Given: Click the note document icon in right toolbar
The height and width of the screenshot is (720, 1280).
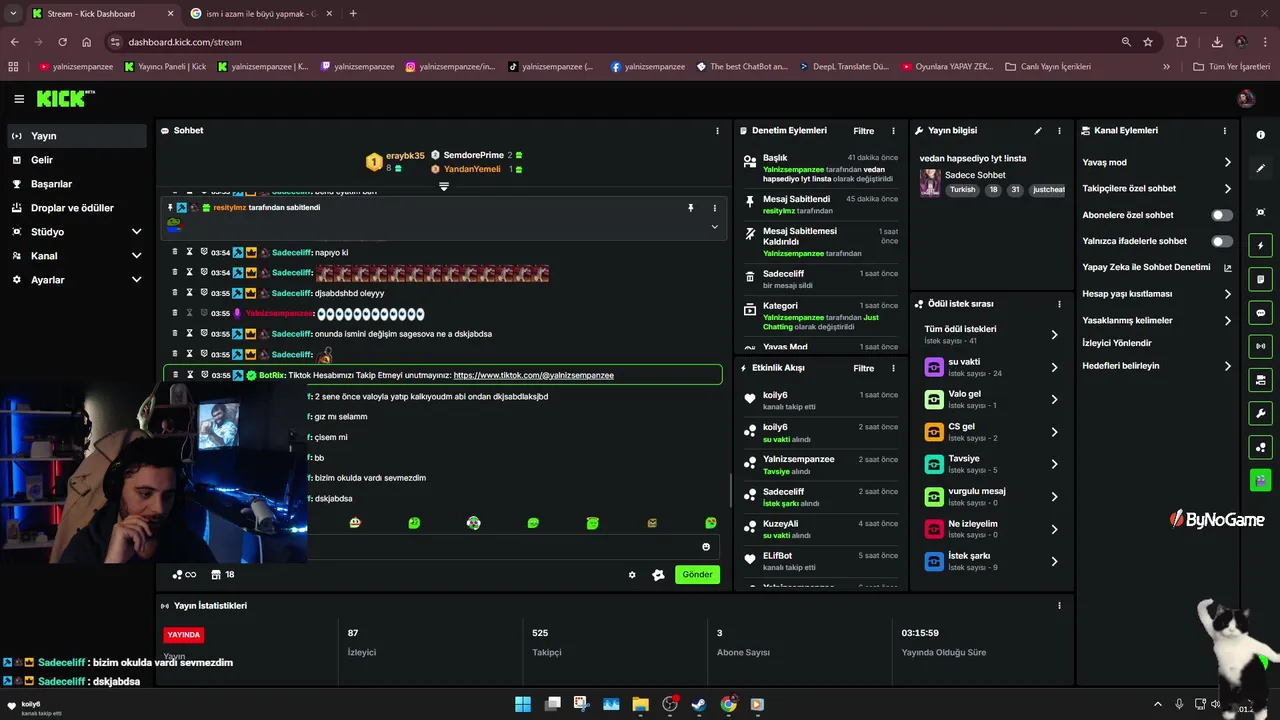Looking at the screenshot, I should click(1260, 279).
